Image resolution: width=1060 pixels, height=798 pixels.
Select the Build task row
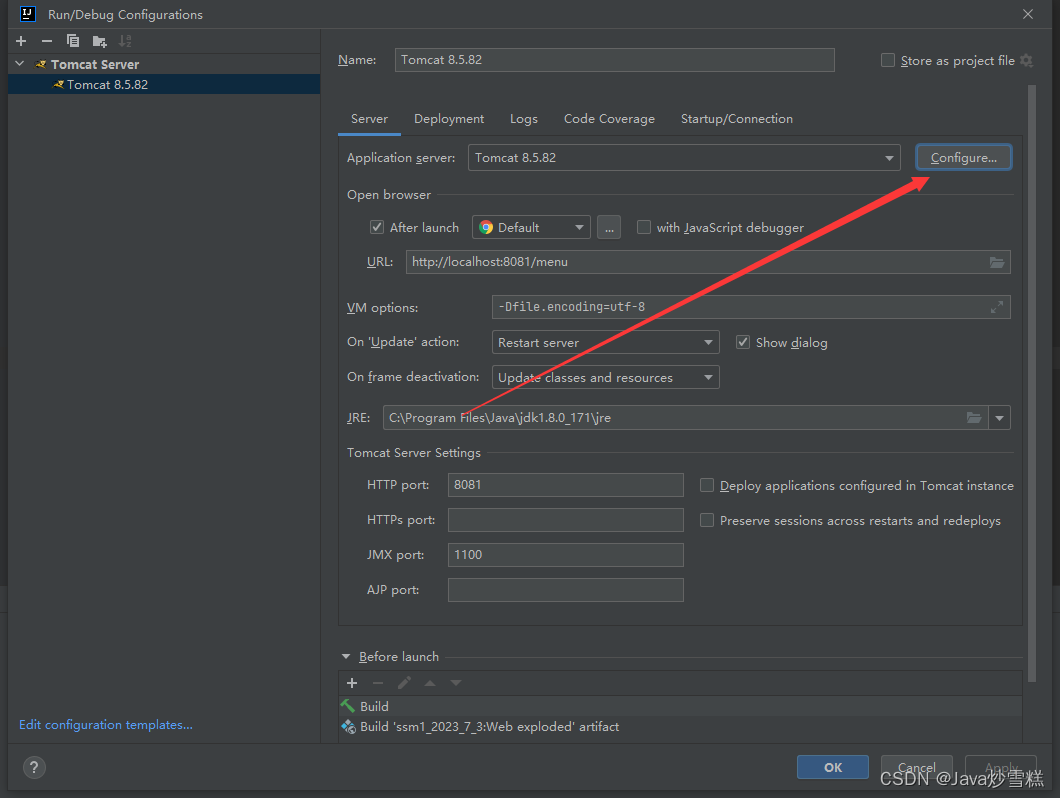[x=680, y=706]
